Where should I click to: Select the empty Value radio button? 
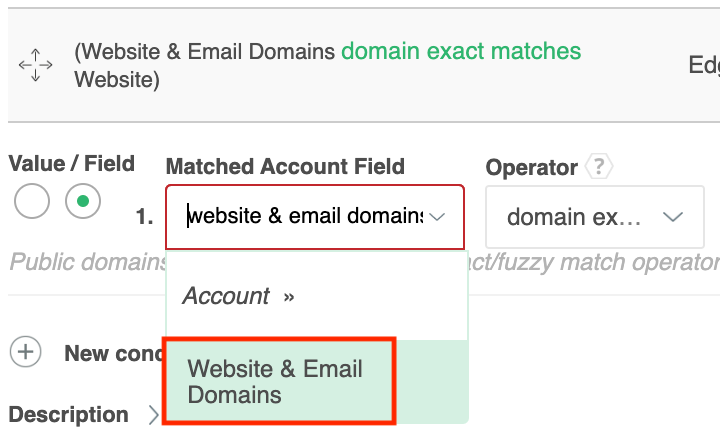point(32,202)
